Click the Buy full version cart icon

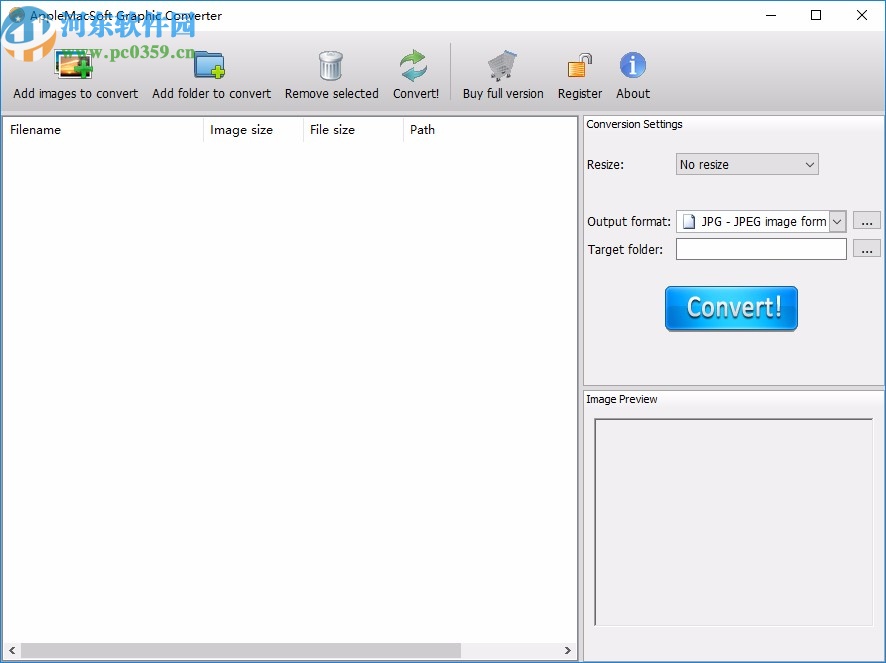pos(502,62)
